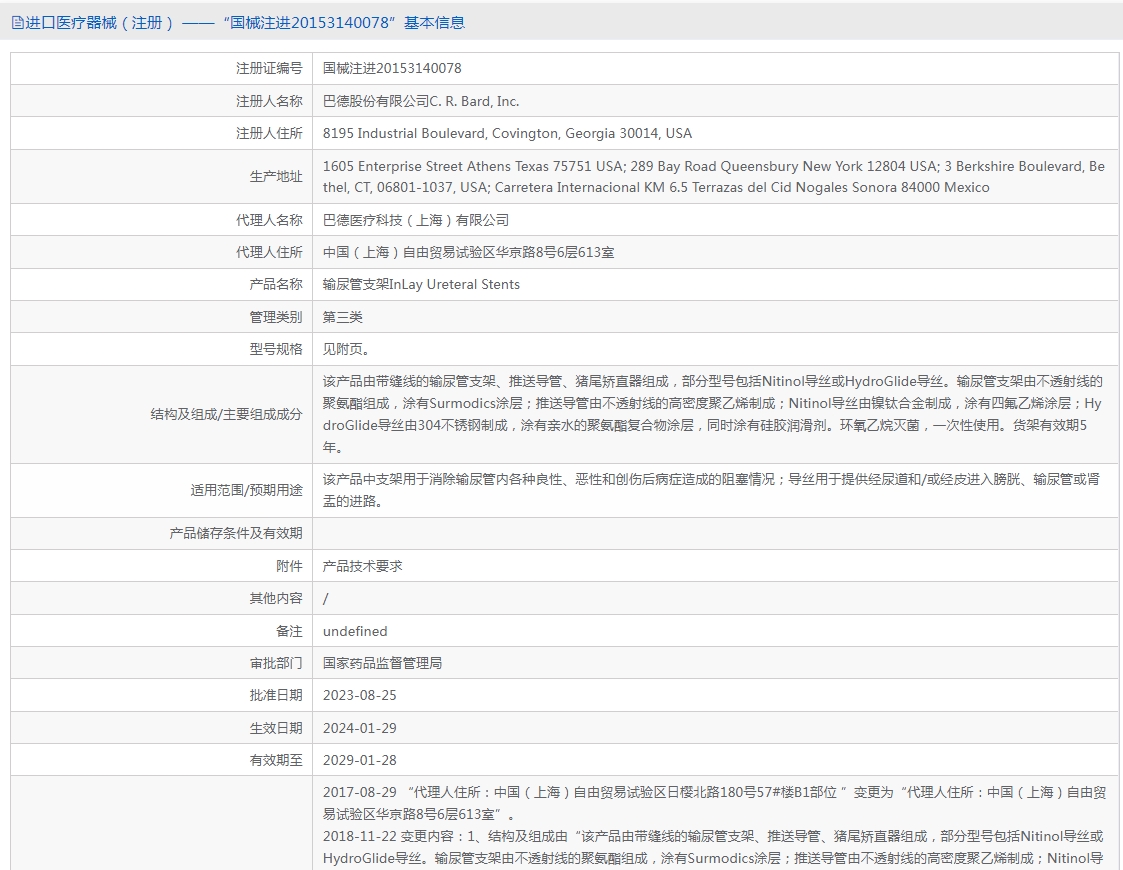Click change record dated 2017-08-29

pyautogui.click(x=714, y=803)
